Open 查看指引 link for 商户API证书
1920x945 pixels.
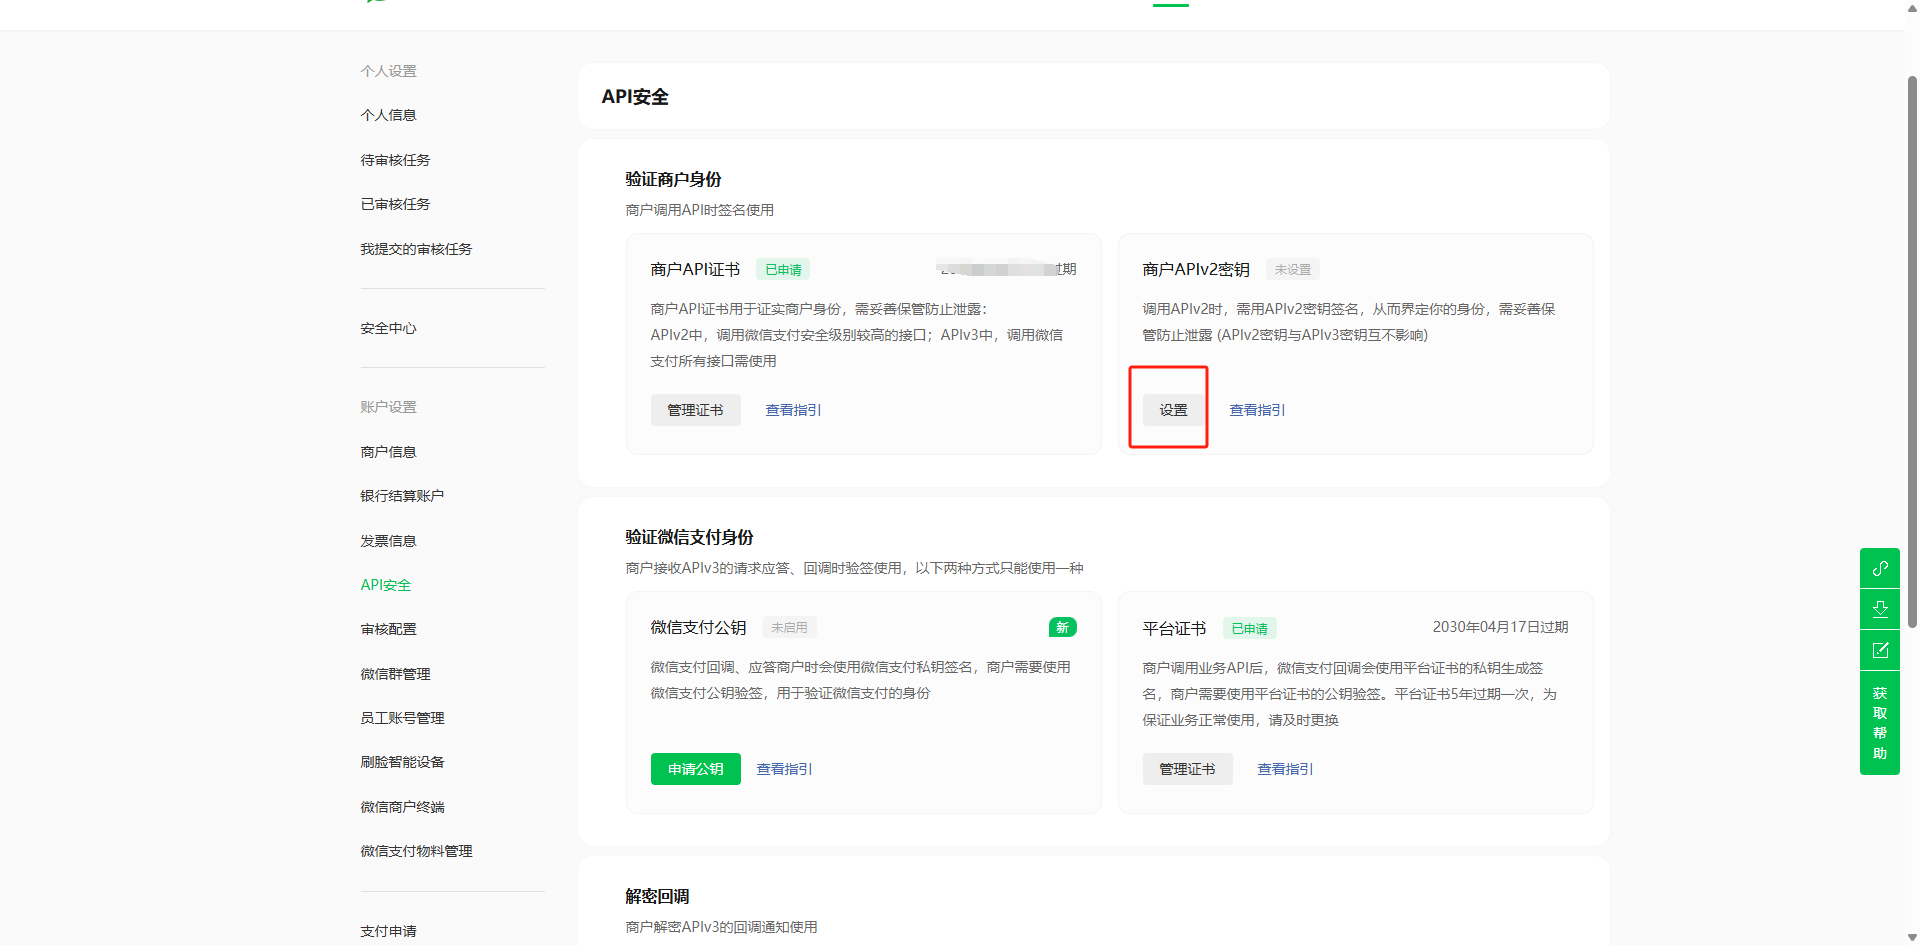793,410
